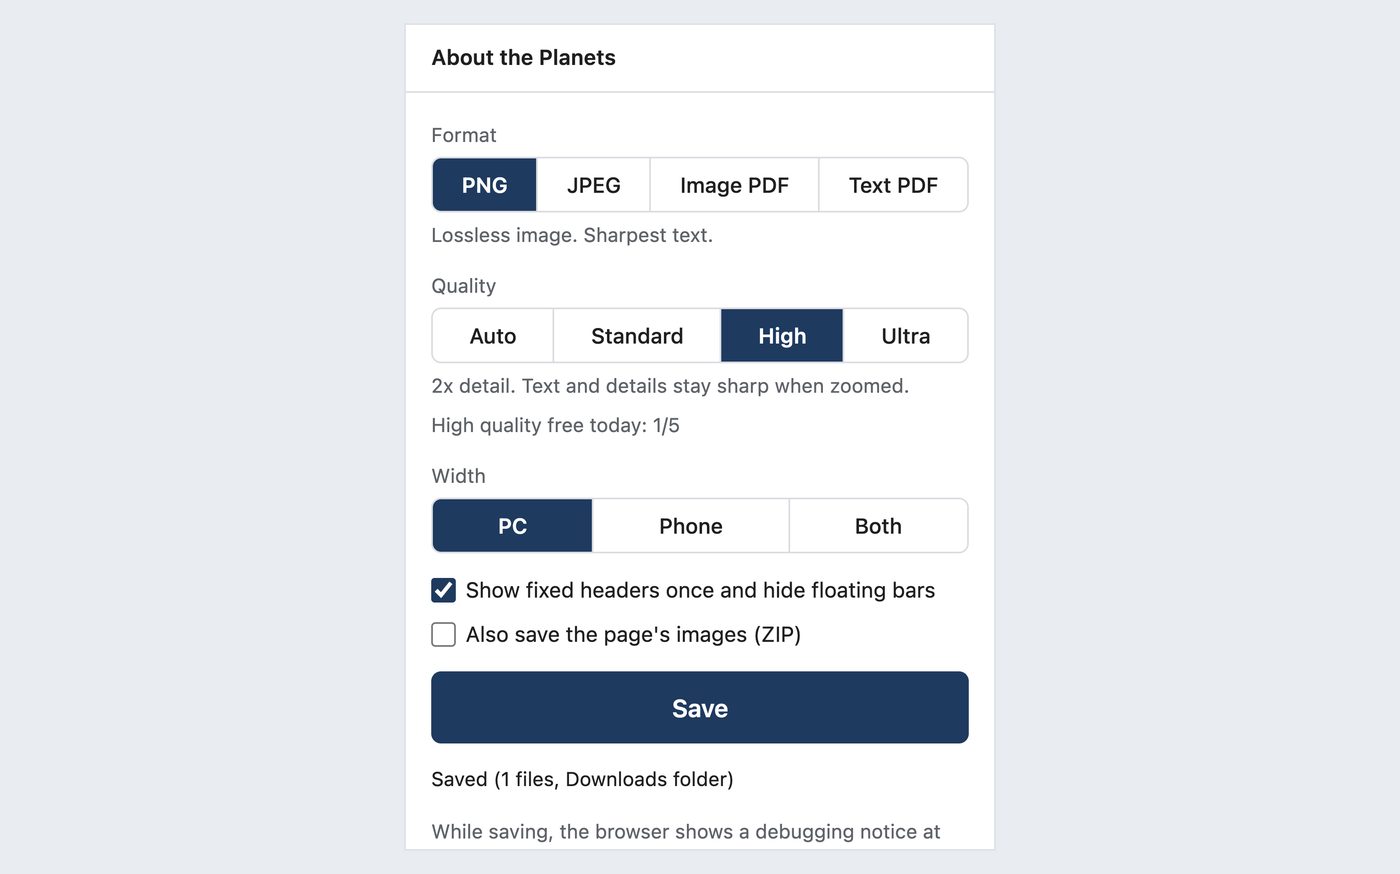Click the debugging notice paragraph at bottom
Viewport: 1400px width, 874px height.
686,832
